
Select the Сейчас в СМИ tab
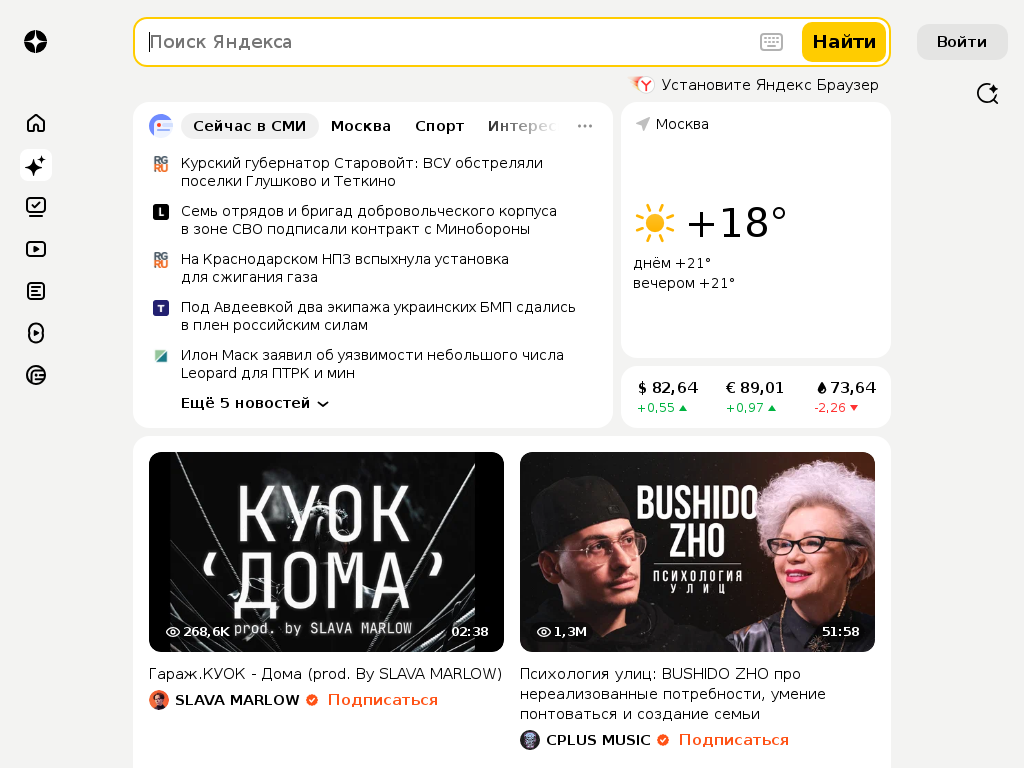[x=249, y=126]
